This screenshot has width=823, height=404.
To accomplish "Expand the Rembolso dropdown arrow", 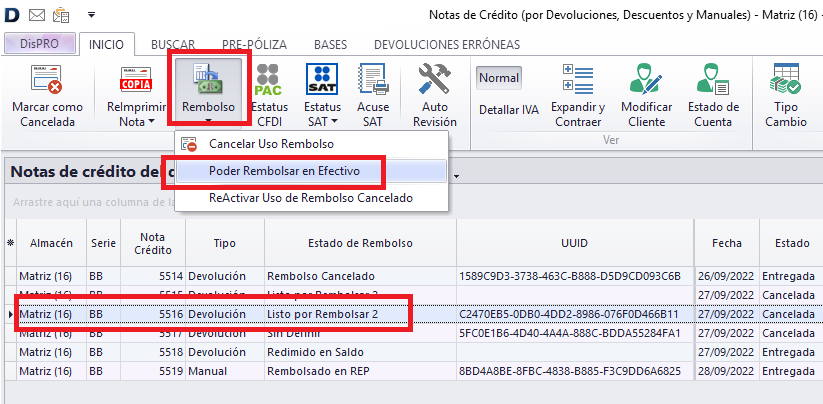I will click(208, 121).
